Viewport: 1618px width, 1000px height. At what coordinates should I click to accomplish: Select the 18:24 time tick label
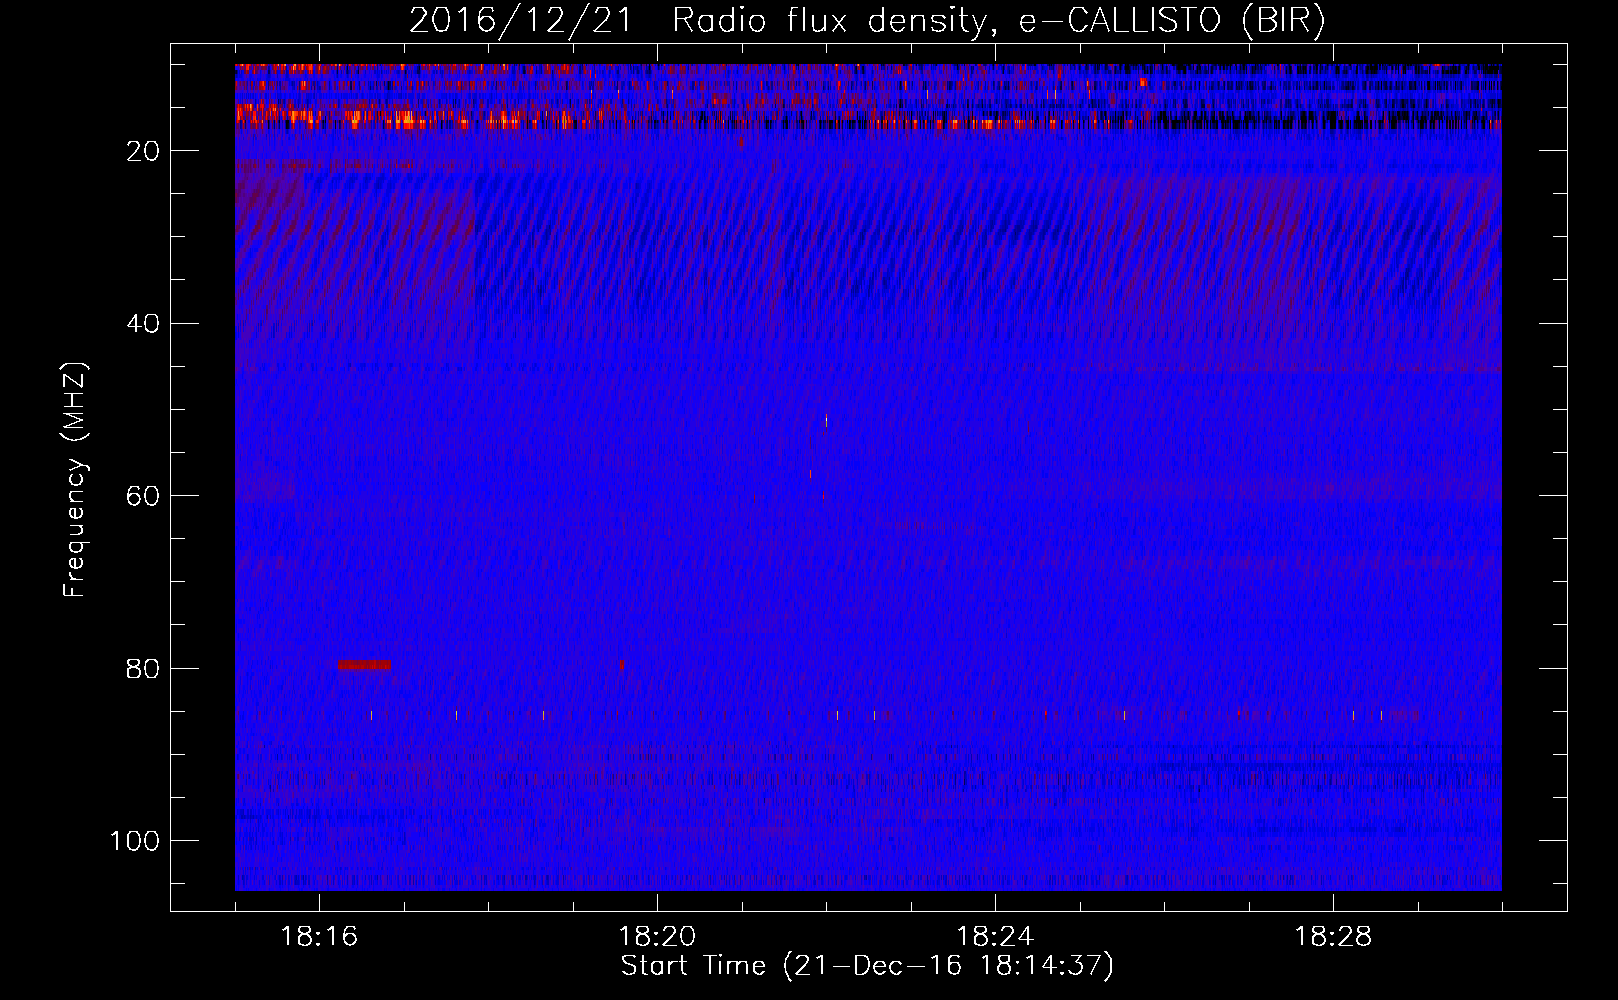coord(995,937)
